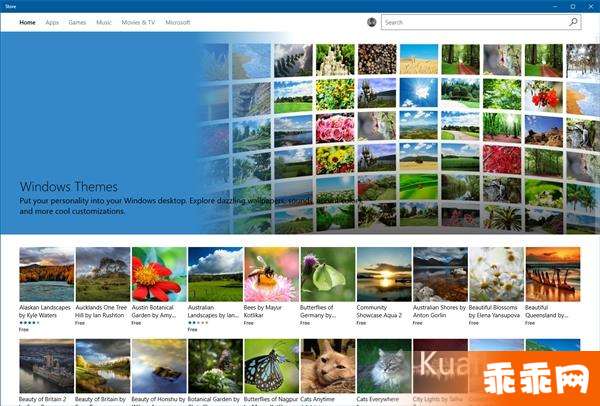Click Free label under Austin Botanical Garden
The height and width of the screenshot is (406, 600).
coord(136,323)
